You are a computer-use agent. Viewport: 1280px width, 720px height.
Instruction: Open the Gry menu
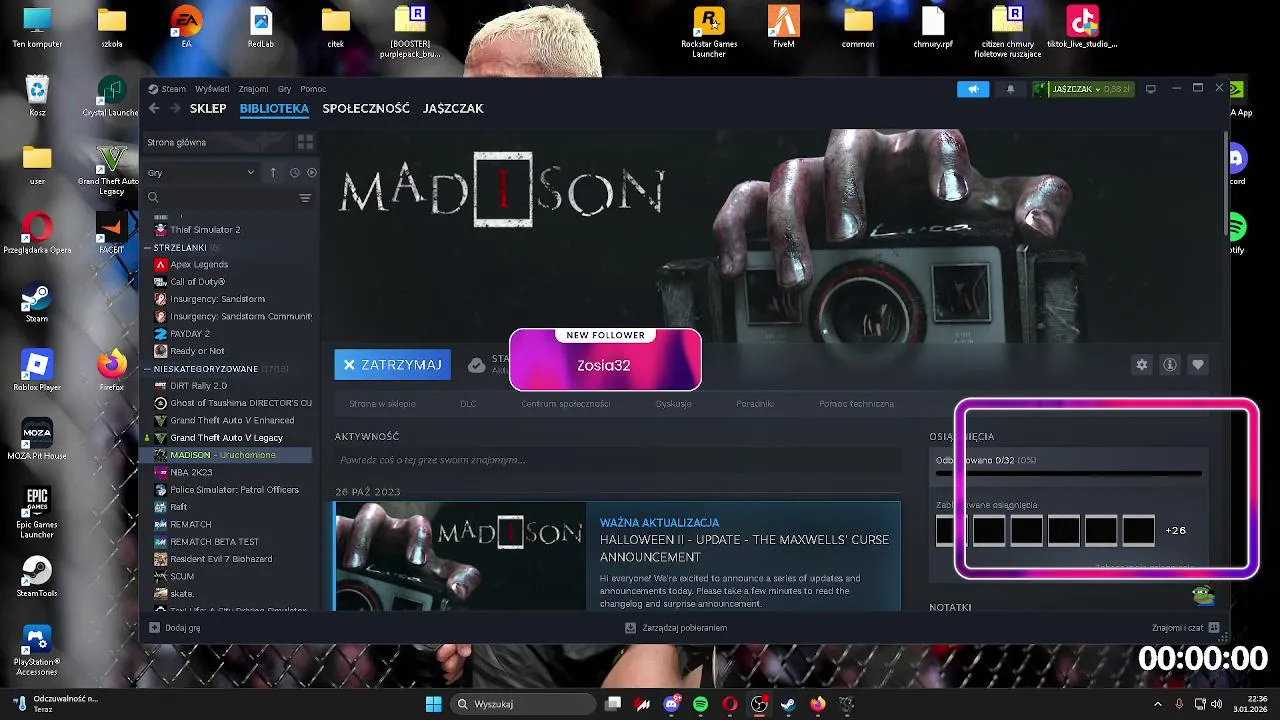pos(285,89)
